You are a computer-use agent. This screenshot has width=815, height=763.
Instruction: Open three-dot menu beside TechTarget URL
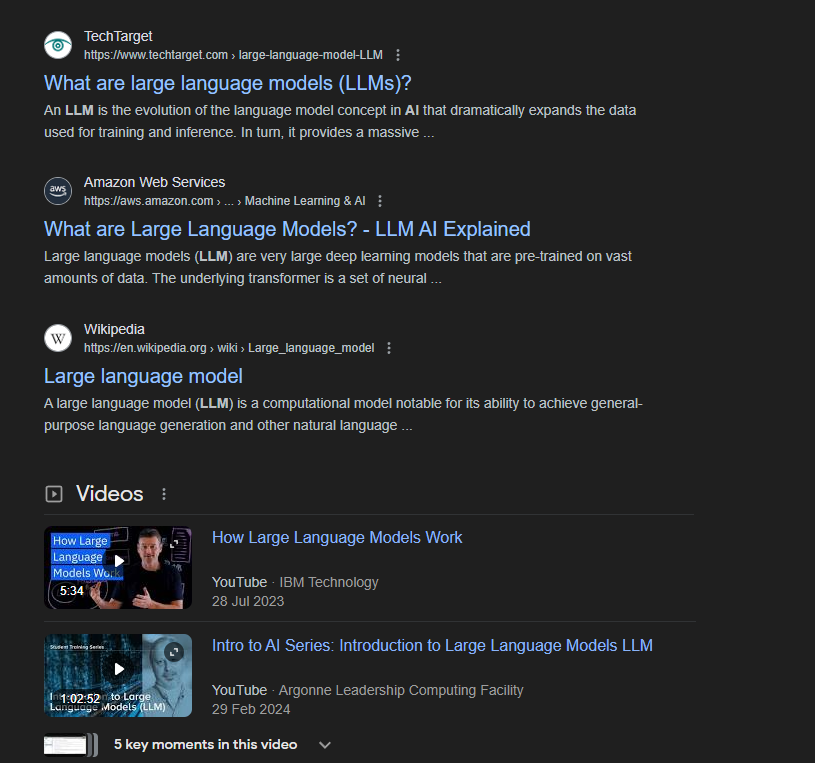pos(398,55)
